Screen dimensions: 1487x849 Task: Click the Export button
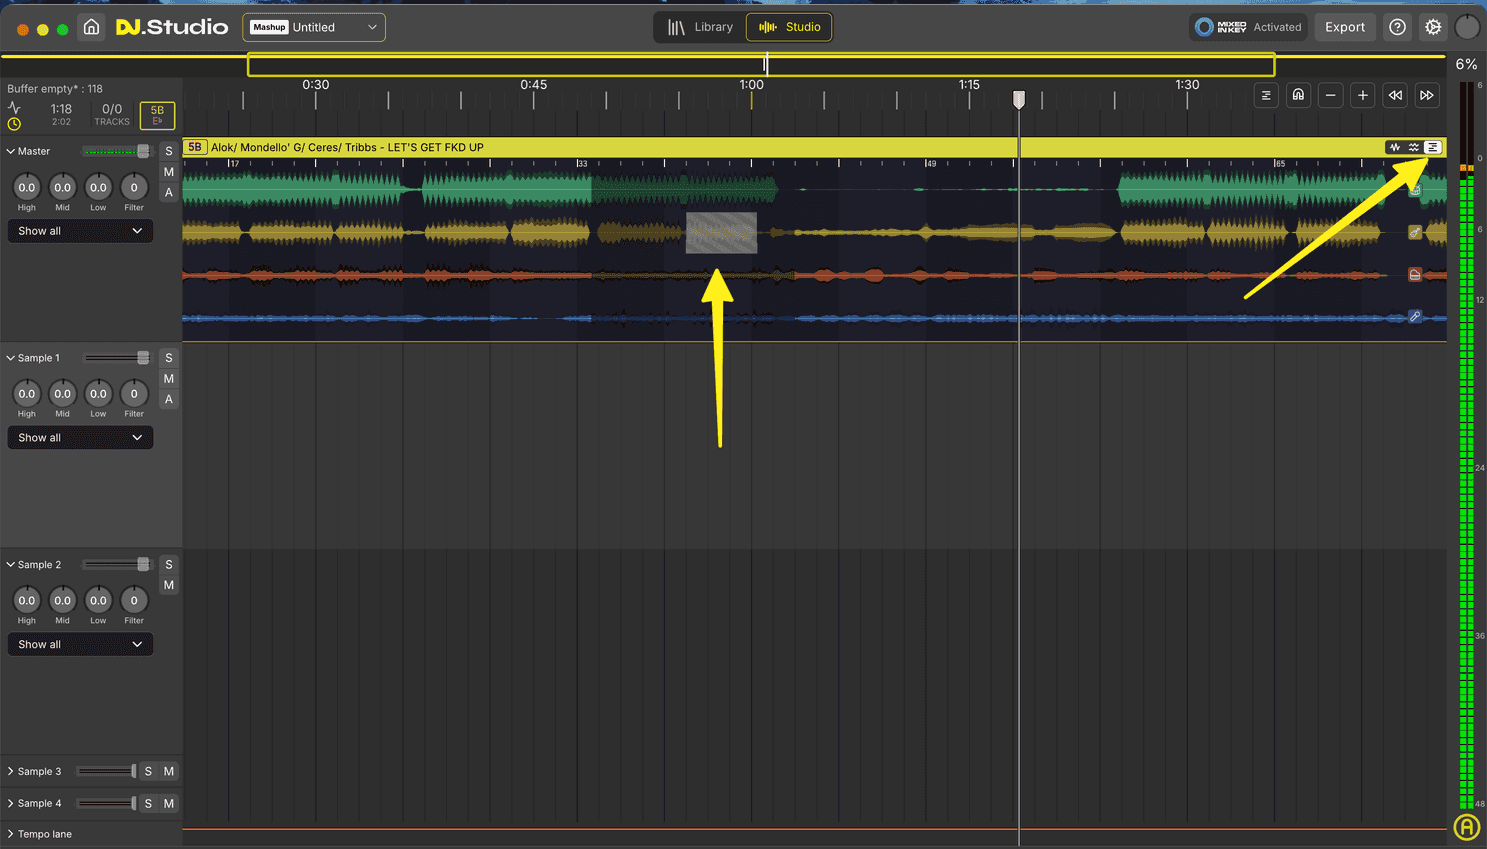coord(1344,27)
